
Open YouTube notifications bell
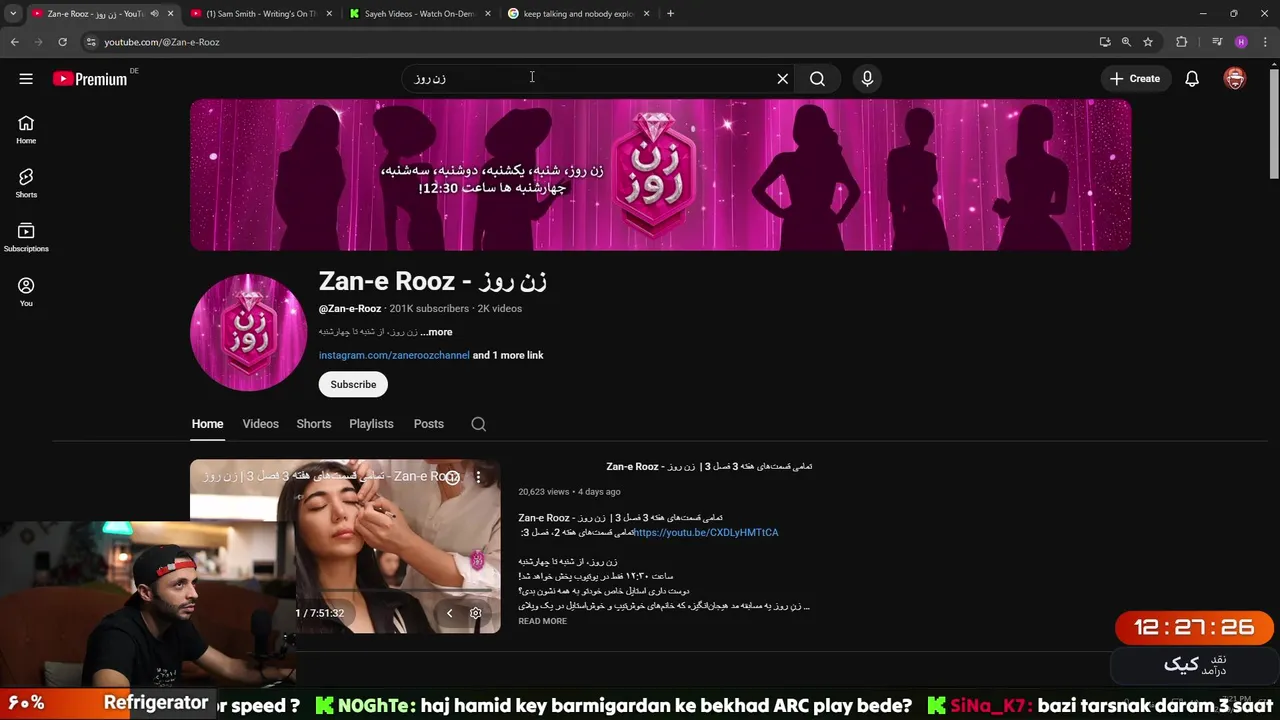coord(1192,79)
